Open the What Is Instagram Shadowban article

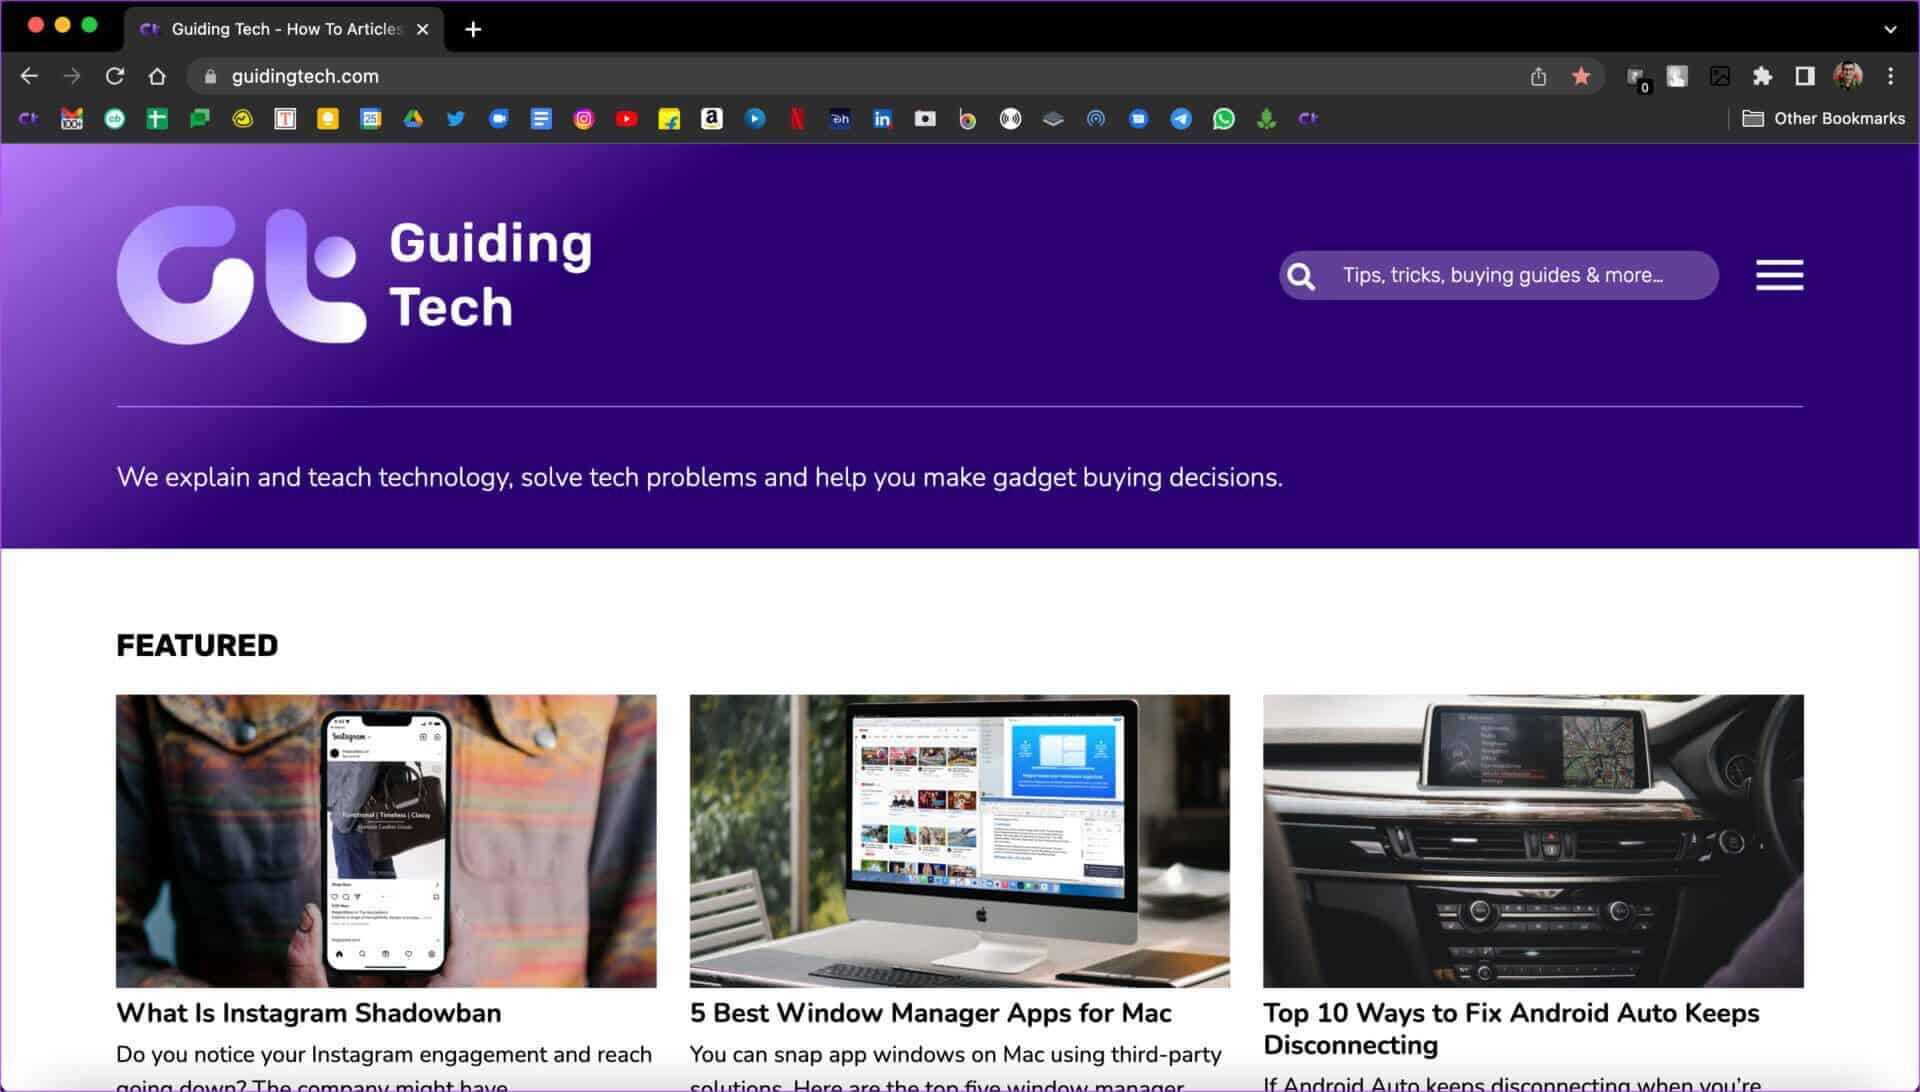[x=308, y=1013]
